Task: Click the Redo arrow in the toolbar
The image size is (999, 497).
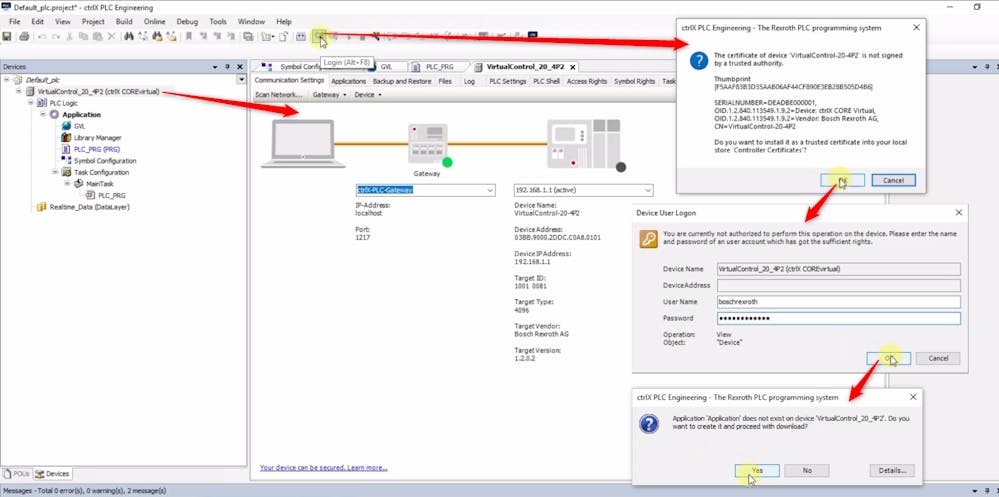Action: [55, 36]
